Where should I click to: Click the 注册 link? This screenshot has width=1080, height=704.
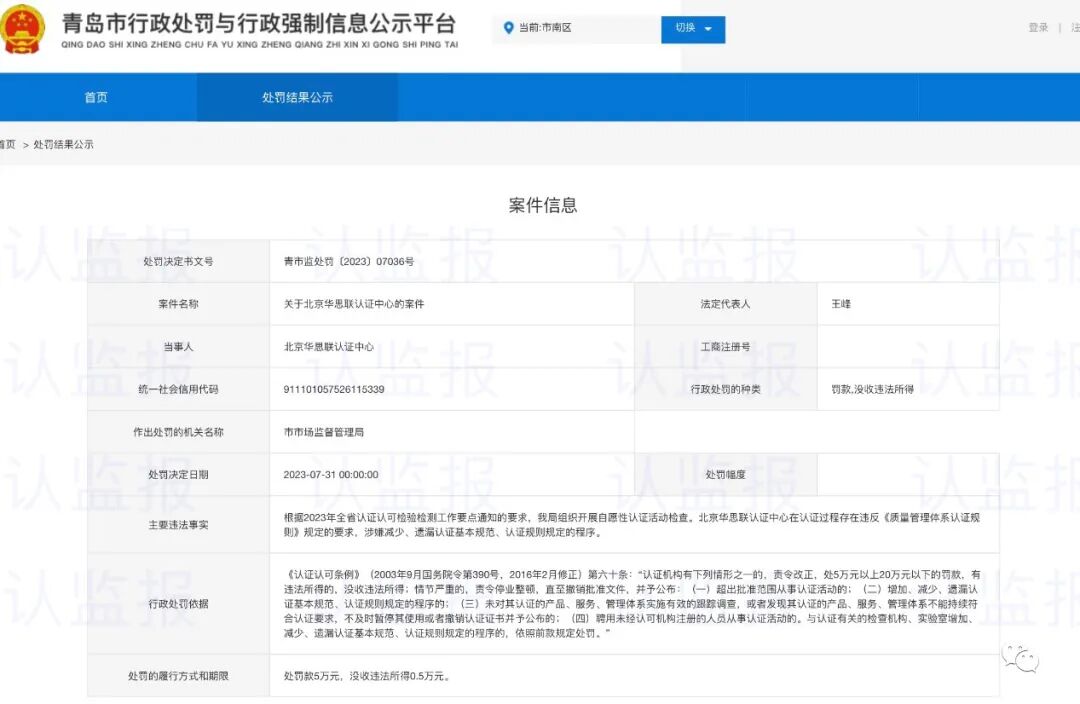[x=1073, y=27]
